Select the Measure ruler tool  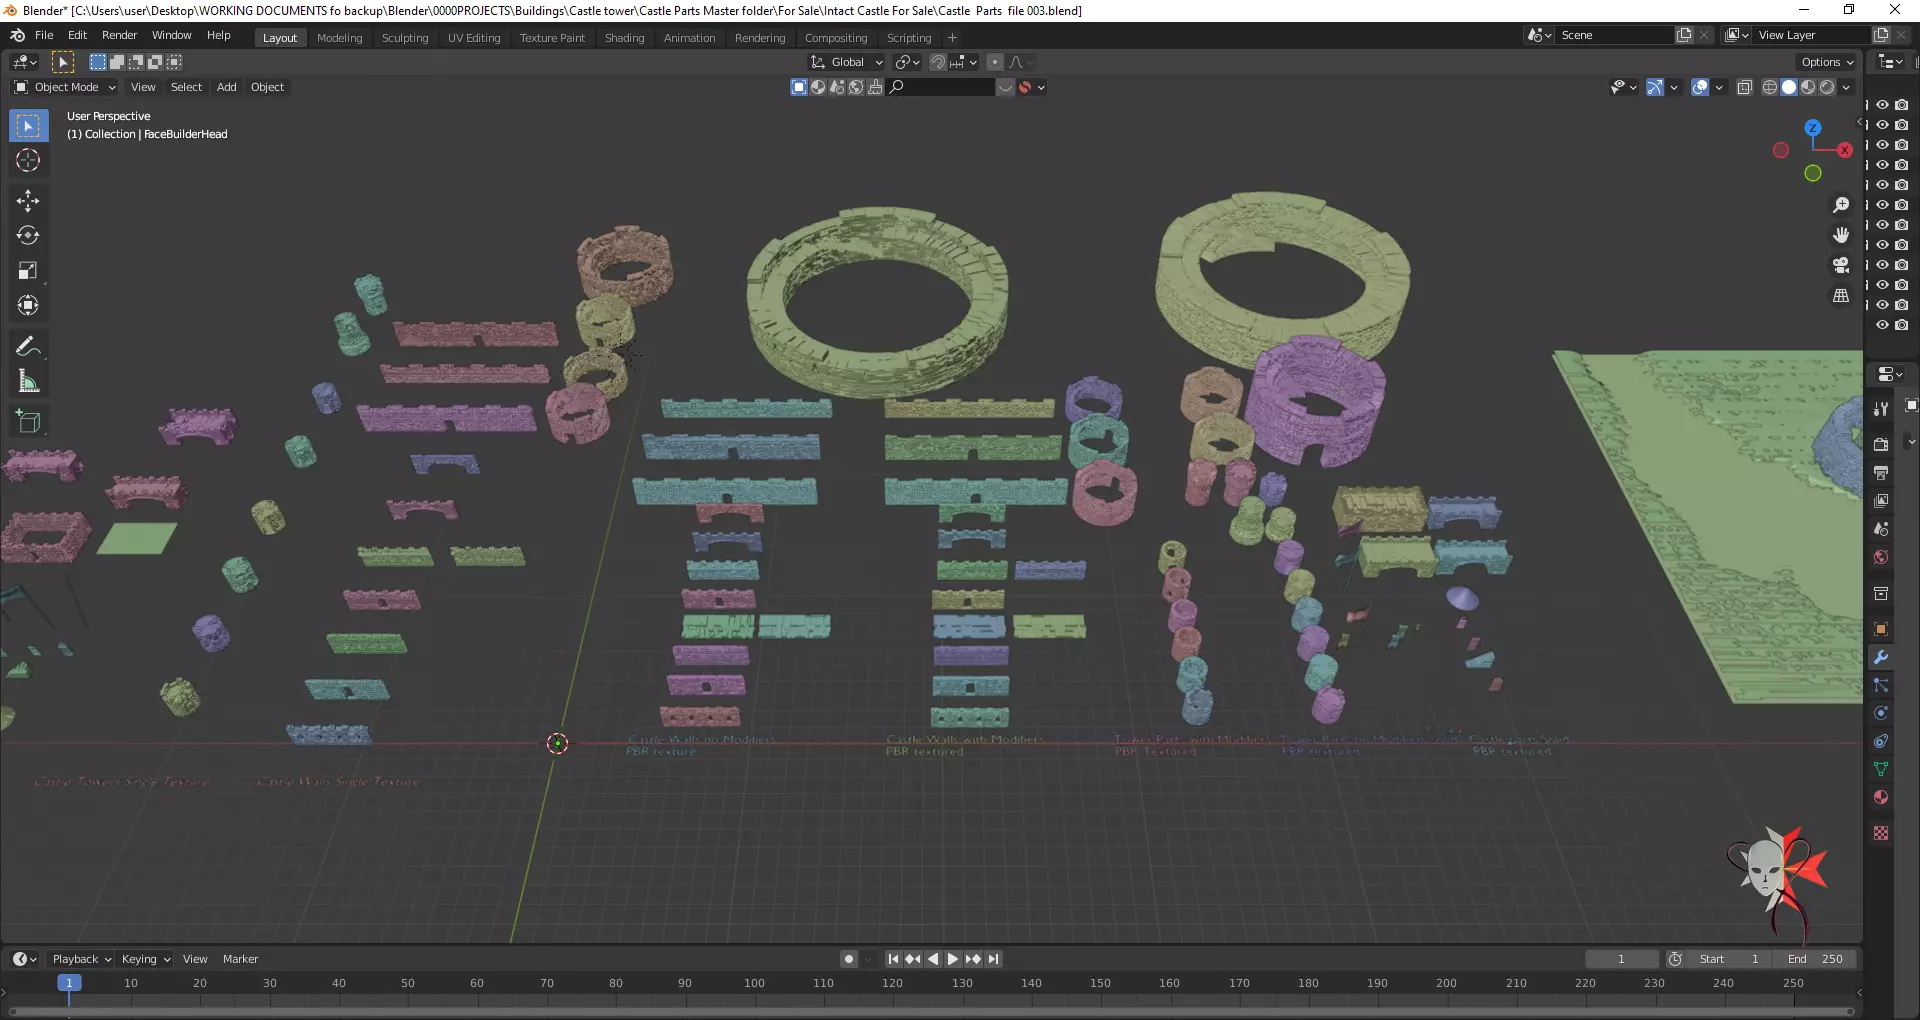tap(28, 381)
